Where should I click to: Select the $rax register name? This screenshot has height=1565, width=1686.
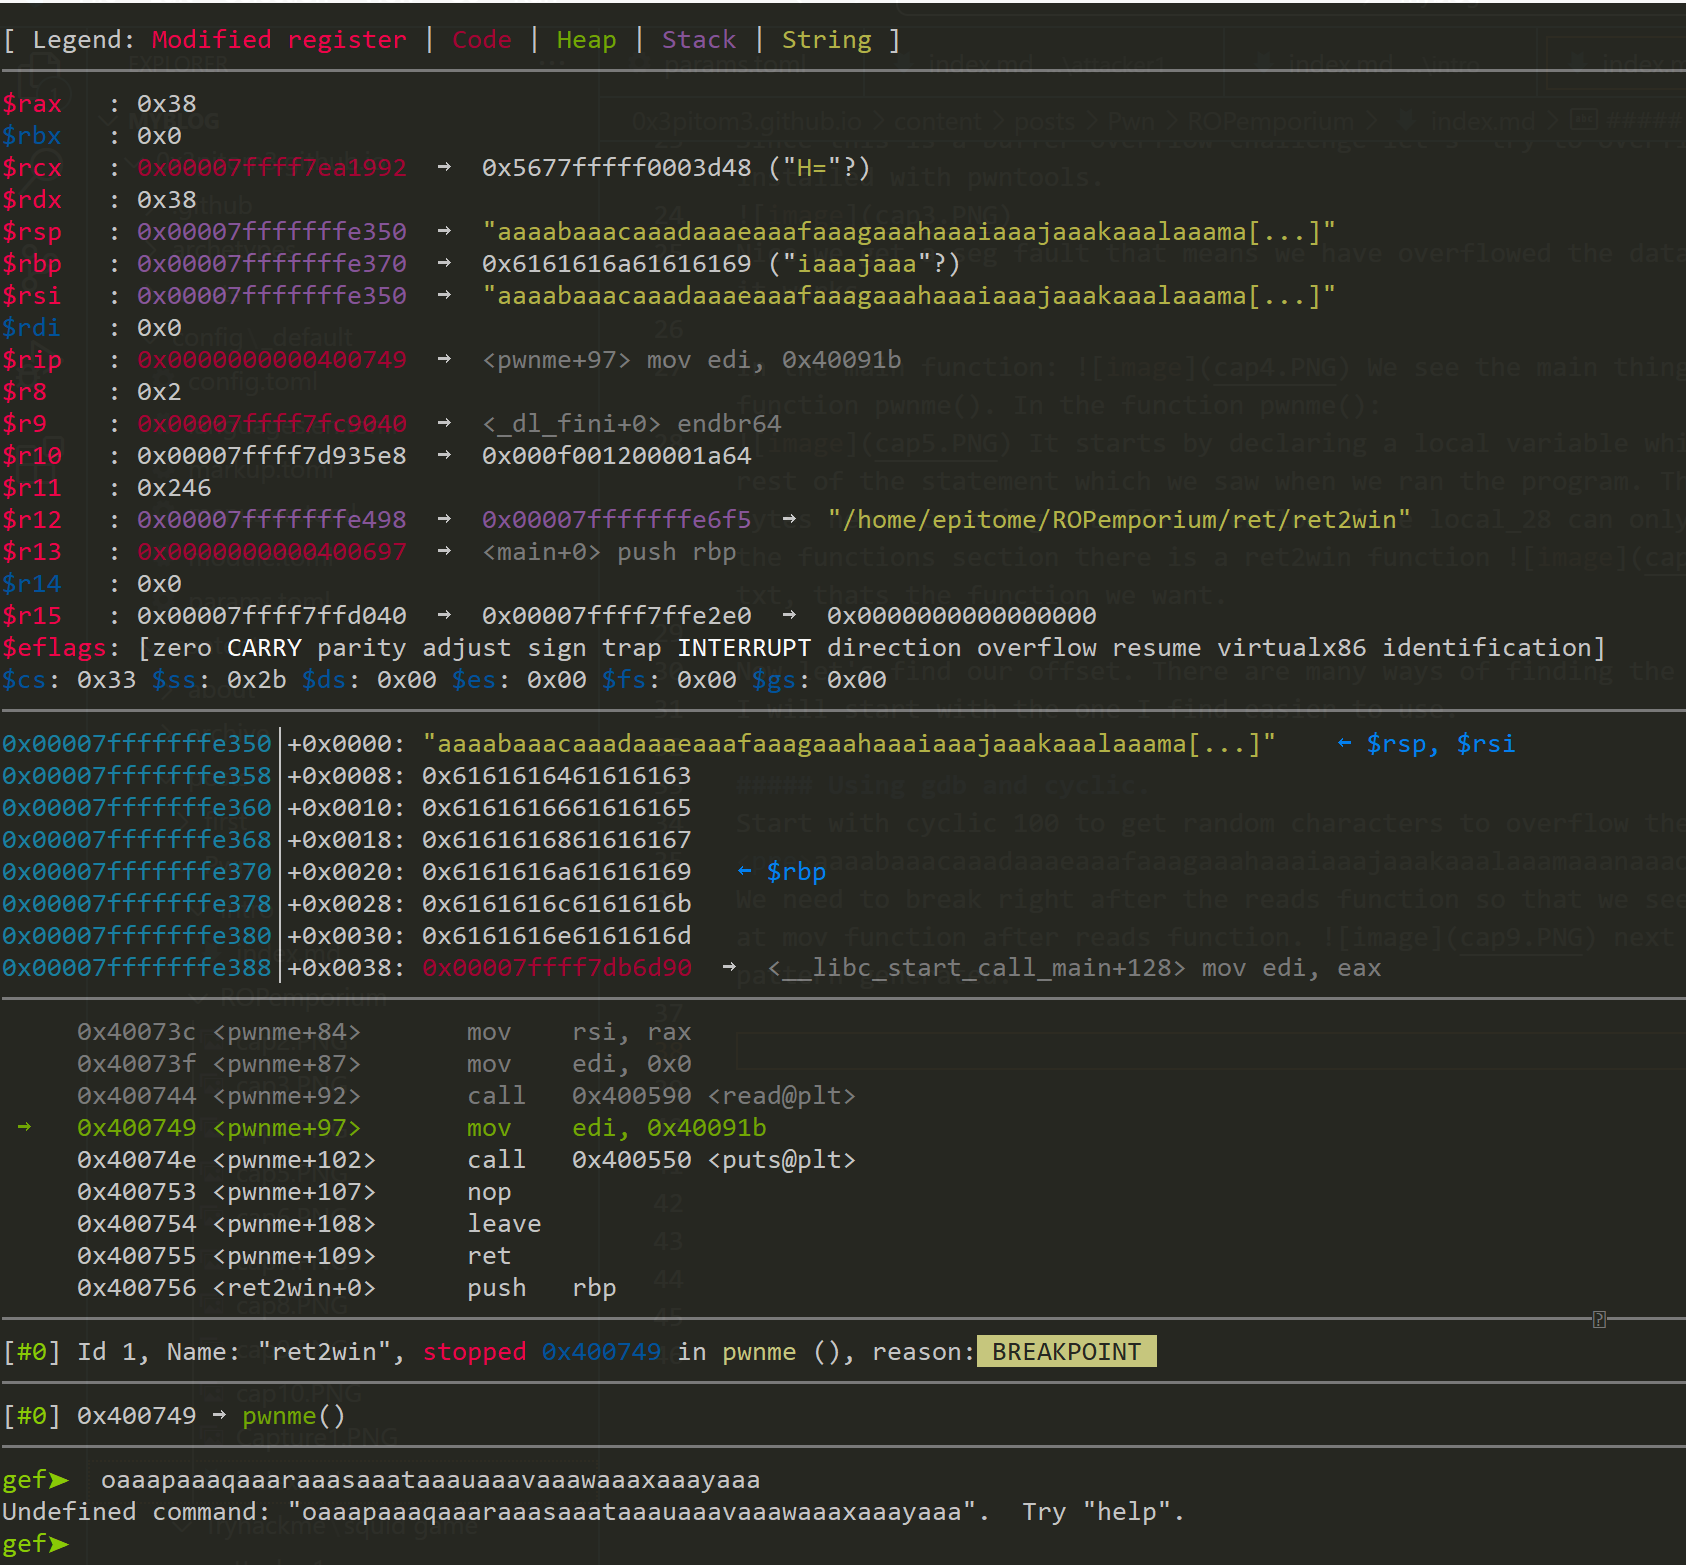pyautogui.click(x=32, y=104)
